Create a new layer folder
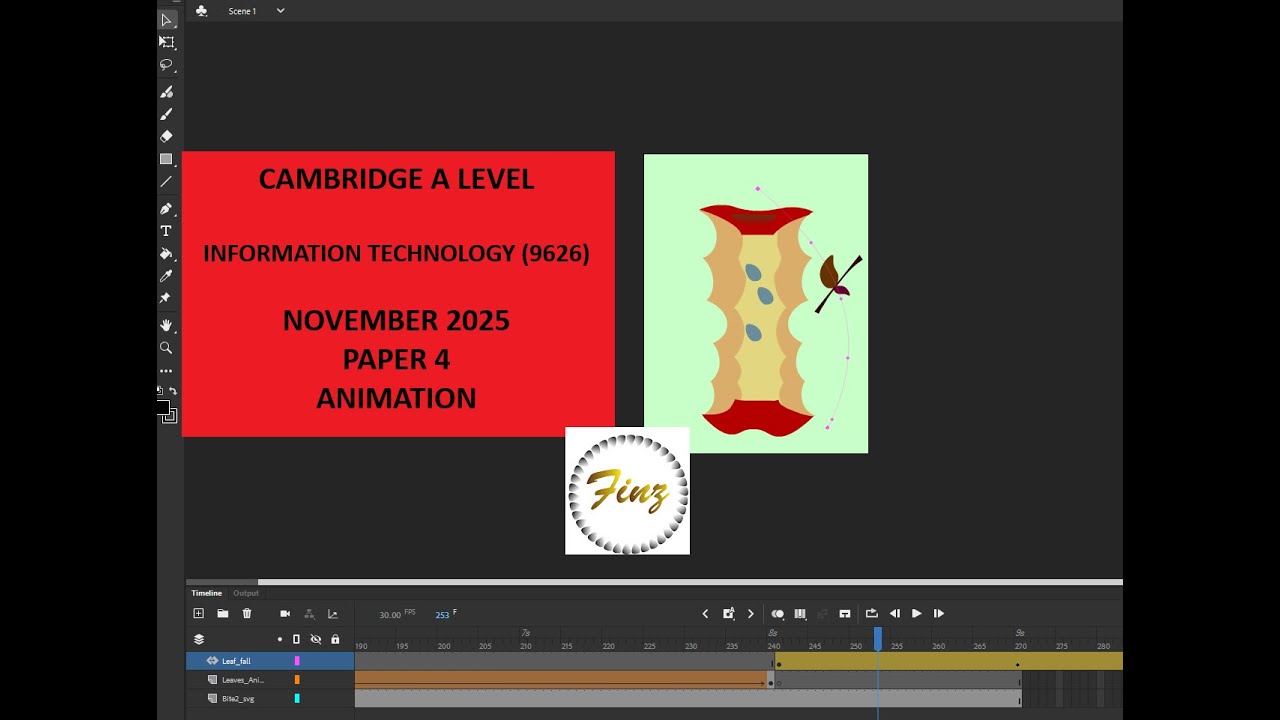This screenshot has width=1280, height=720. point(222,614)
